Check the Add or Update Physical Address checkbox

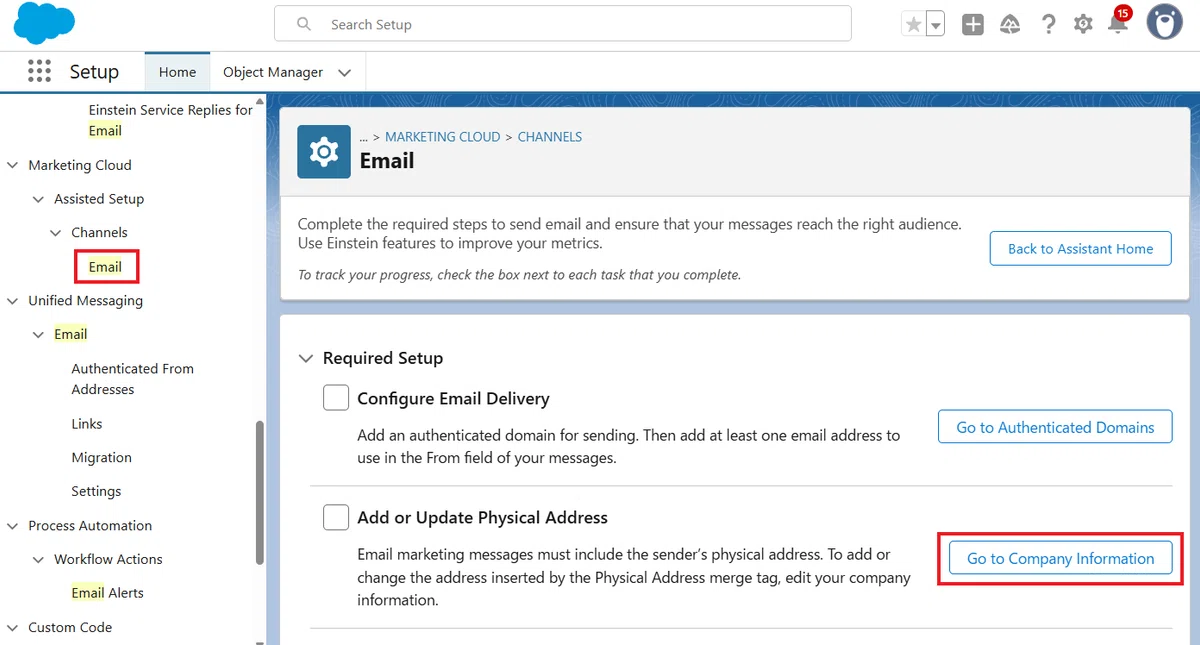[336, 517]
